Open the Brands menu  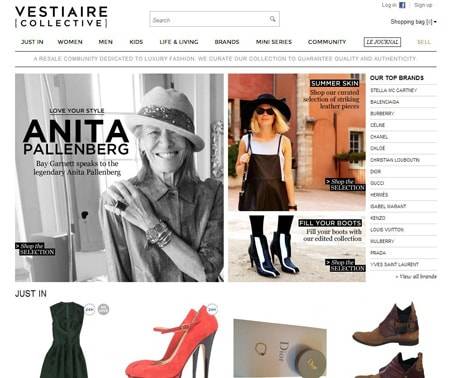pyautogui.click(x=227, y=42)
